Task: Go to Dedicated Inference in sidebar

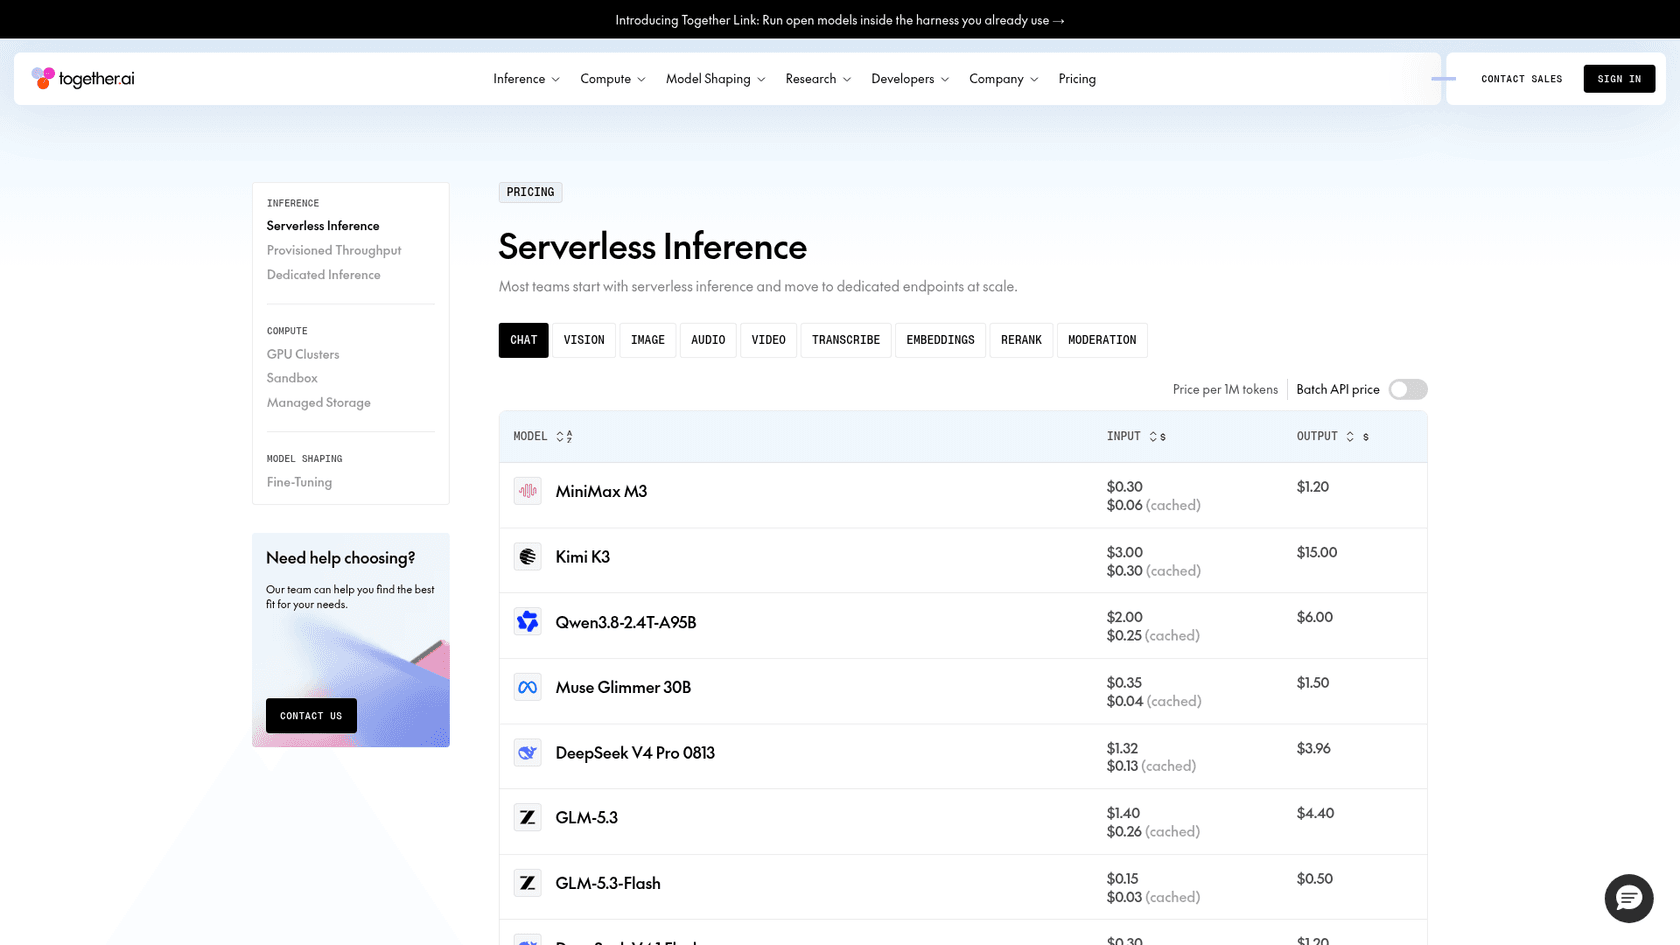Action: pos(324,274)
